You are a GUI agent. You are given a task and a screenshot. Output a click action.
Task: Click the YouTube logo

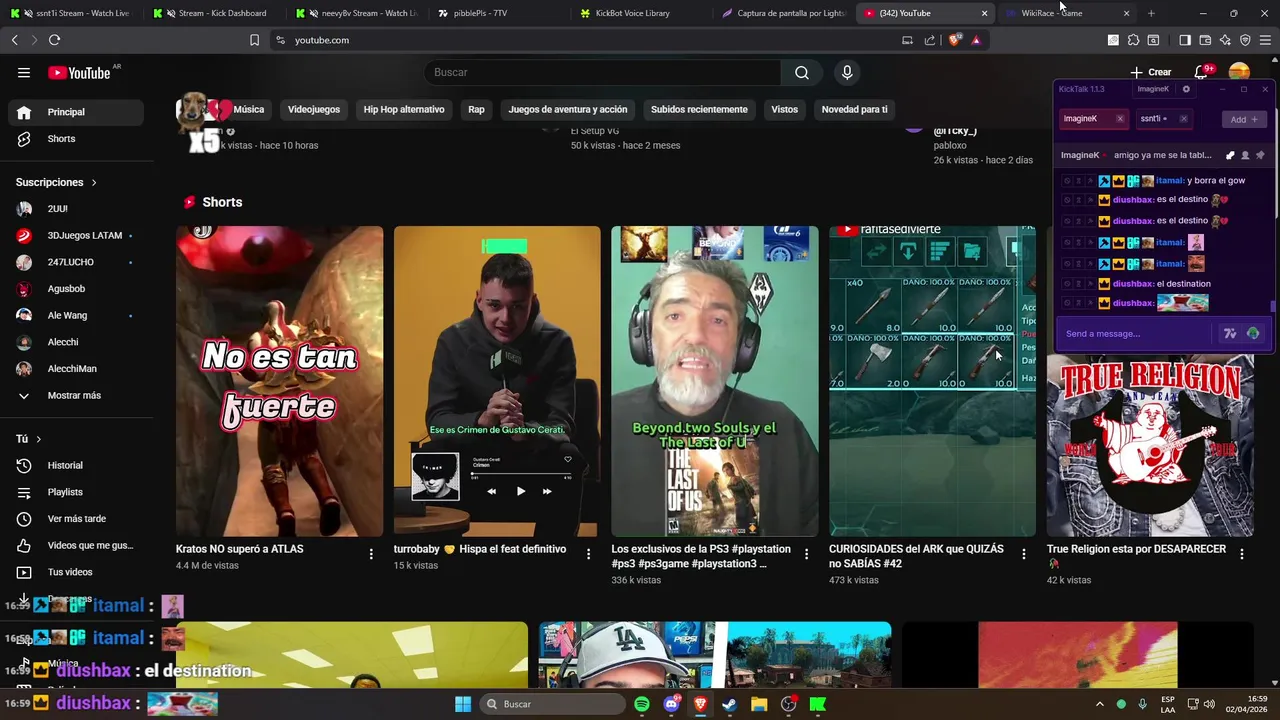[79, 72]
